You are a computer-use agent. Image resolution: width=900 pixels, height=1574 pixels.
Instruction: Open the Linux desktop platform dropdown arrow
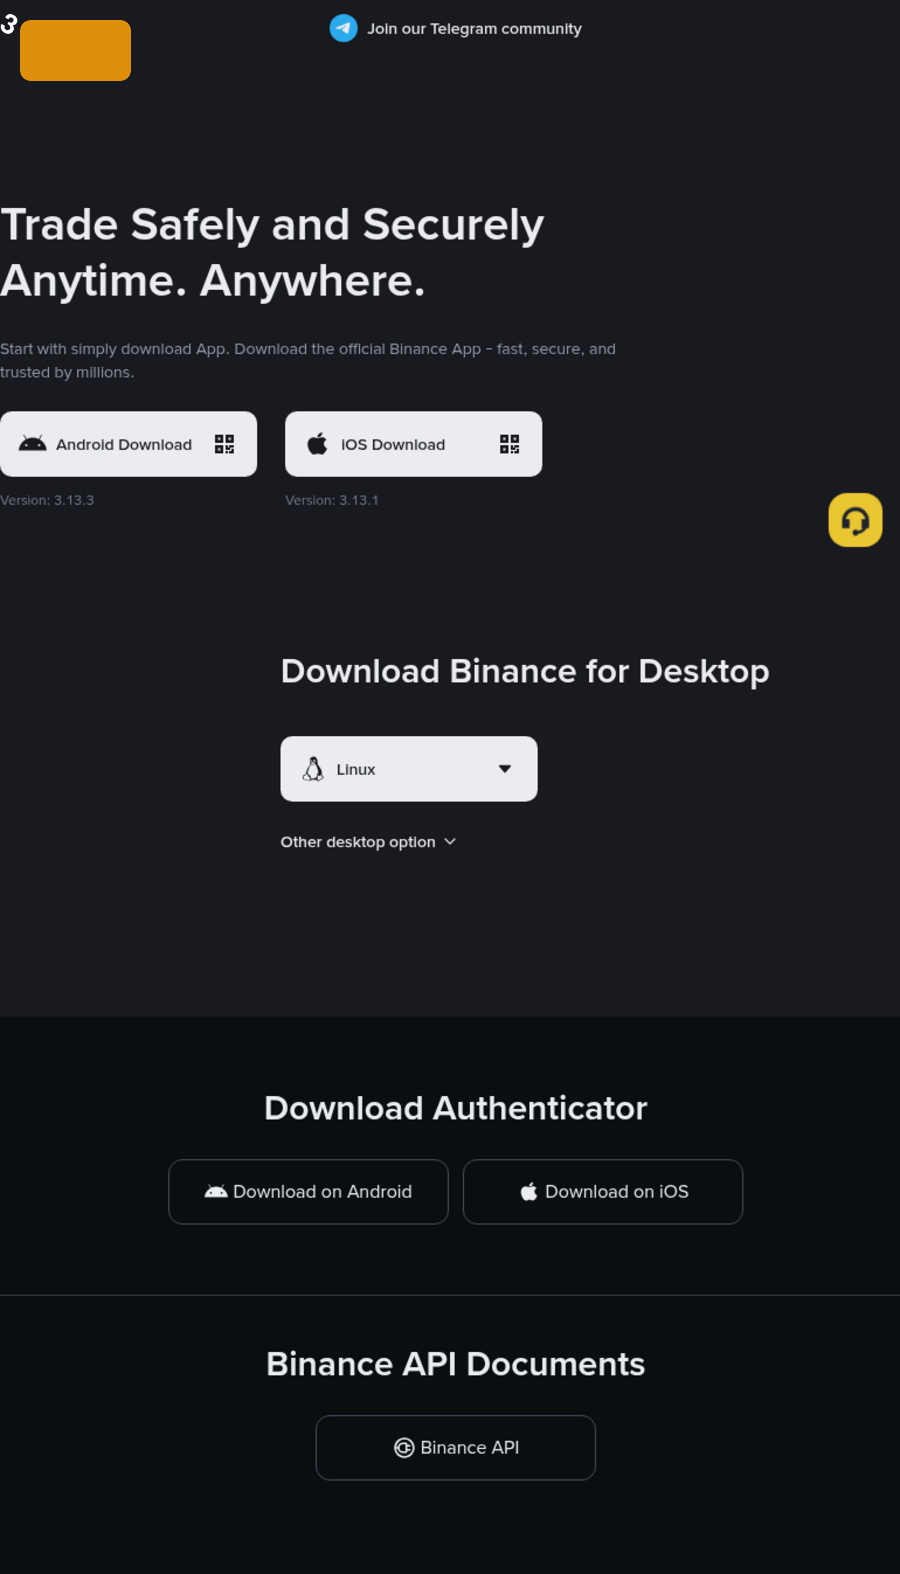click(x=505, y=769)
